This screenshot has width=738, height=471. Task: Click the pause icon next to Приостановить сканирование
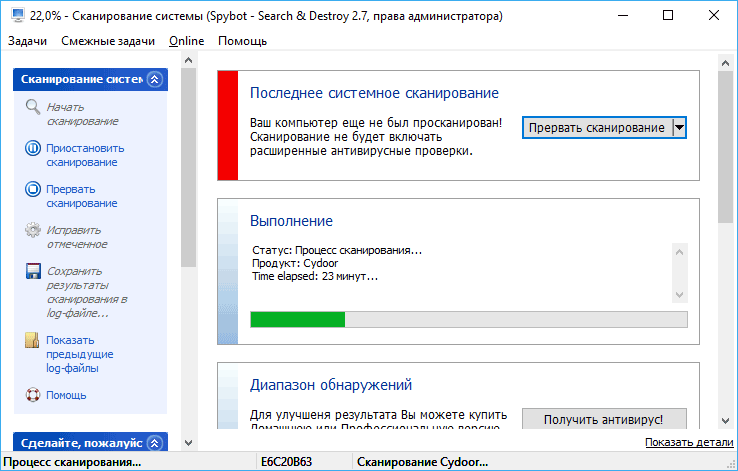33,148
